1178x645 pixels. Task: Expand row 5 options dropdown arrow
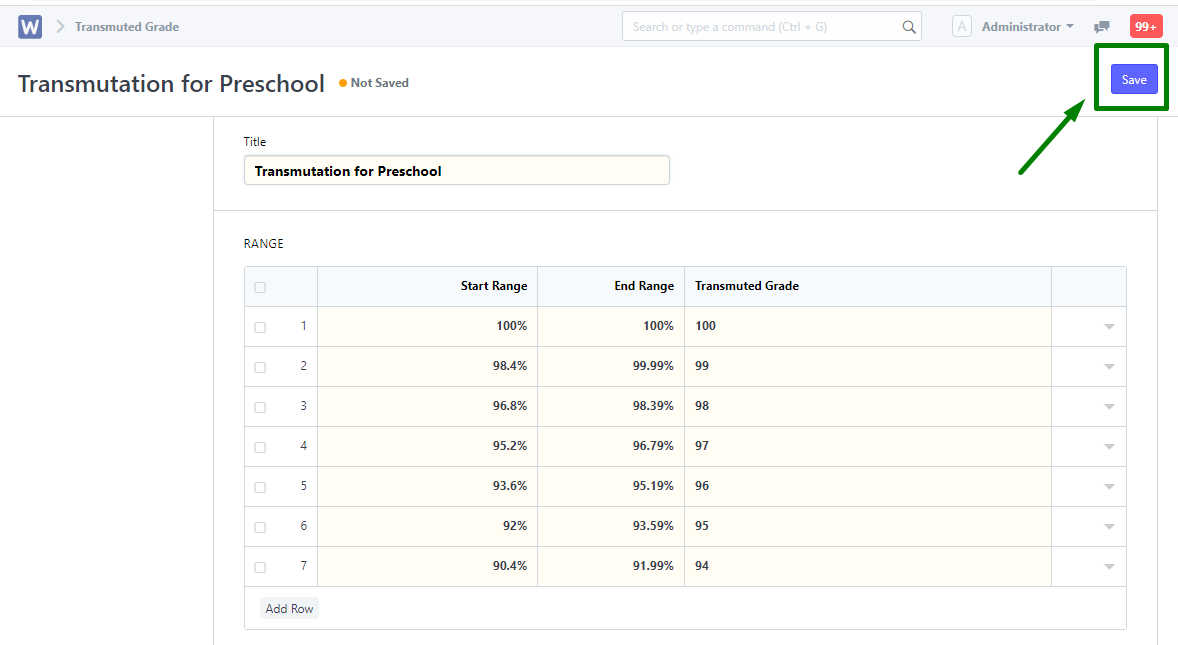tap(1109, 486)
